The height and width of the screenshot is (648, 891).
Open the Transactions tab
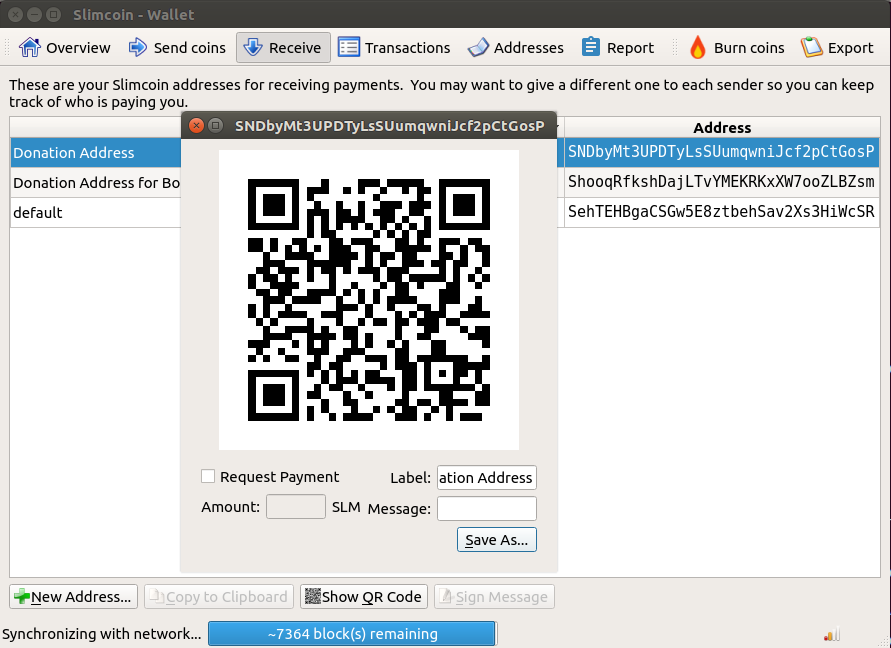[394, 48]
